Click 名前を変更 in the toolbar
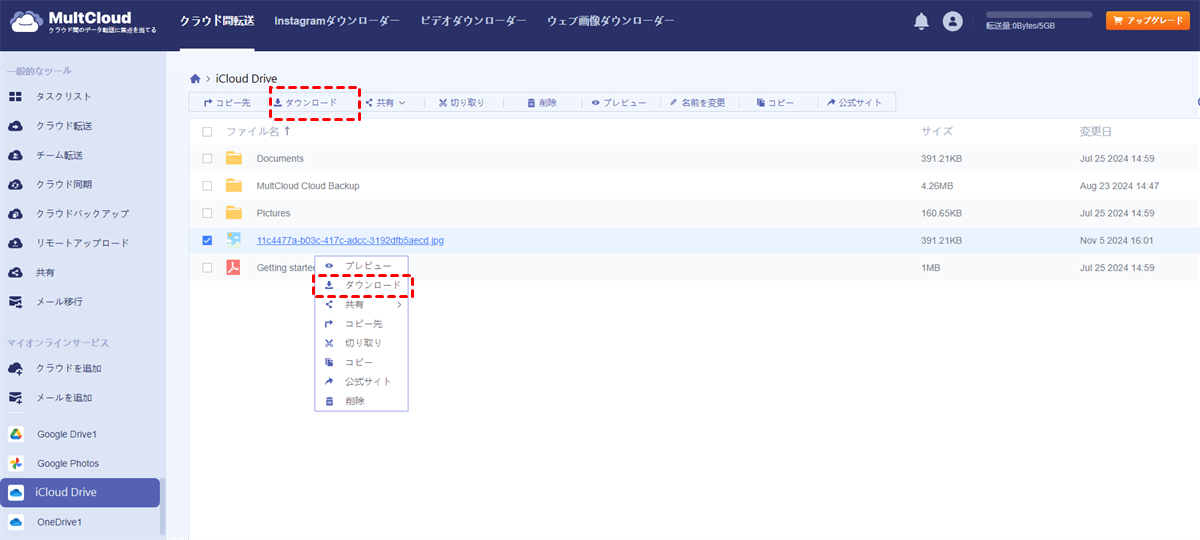1200x540 pixels. [x=698, y=102]
